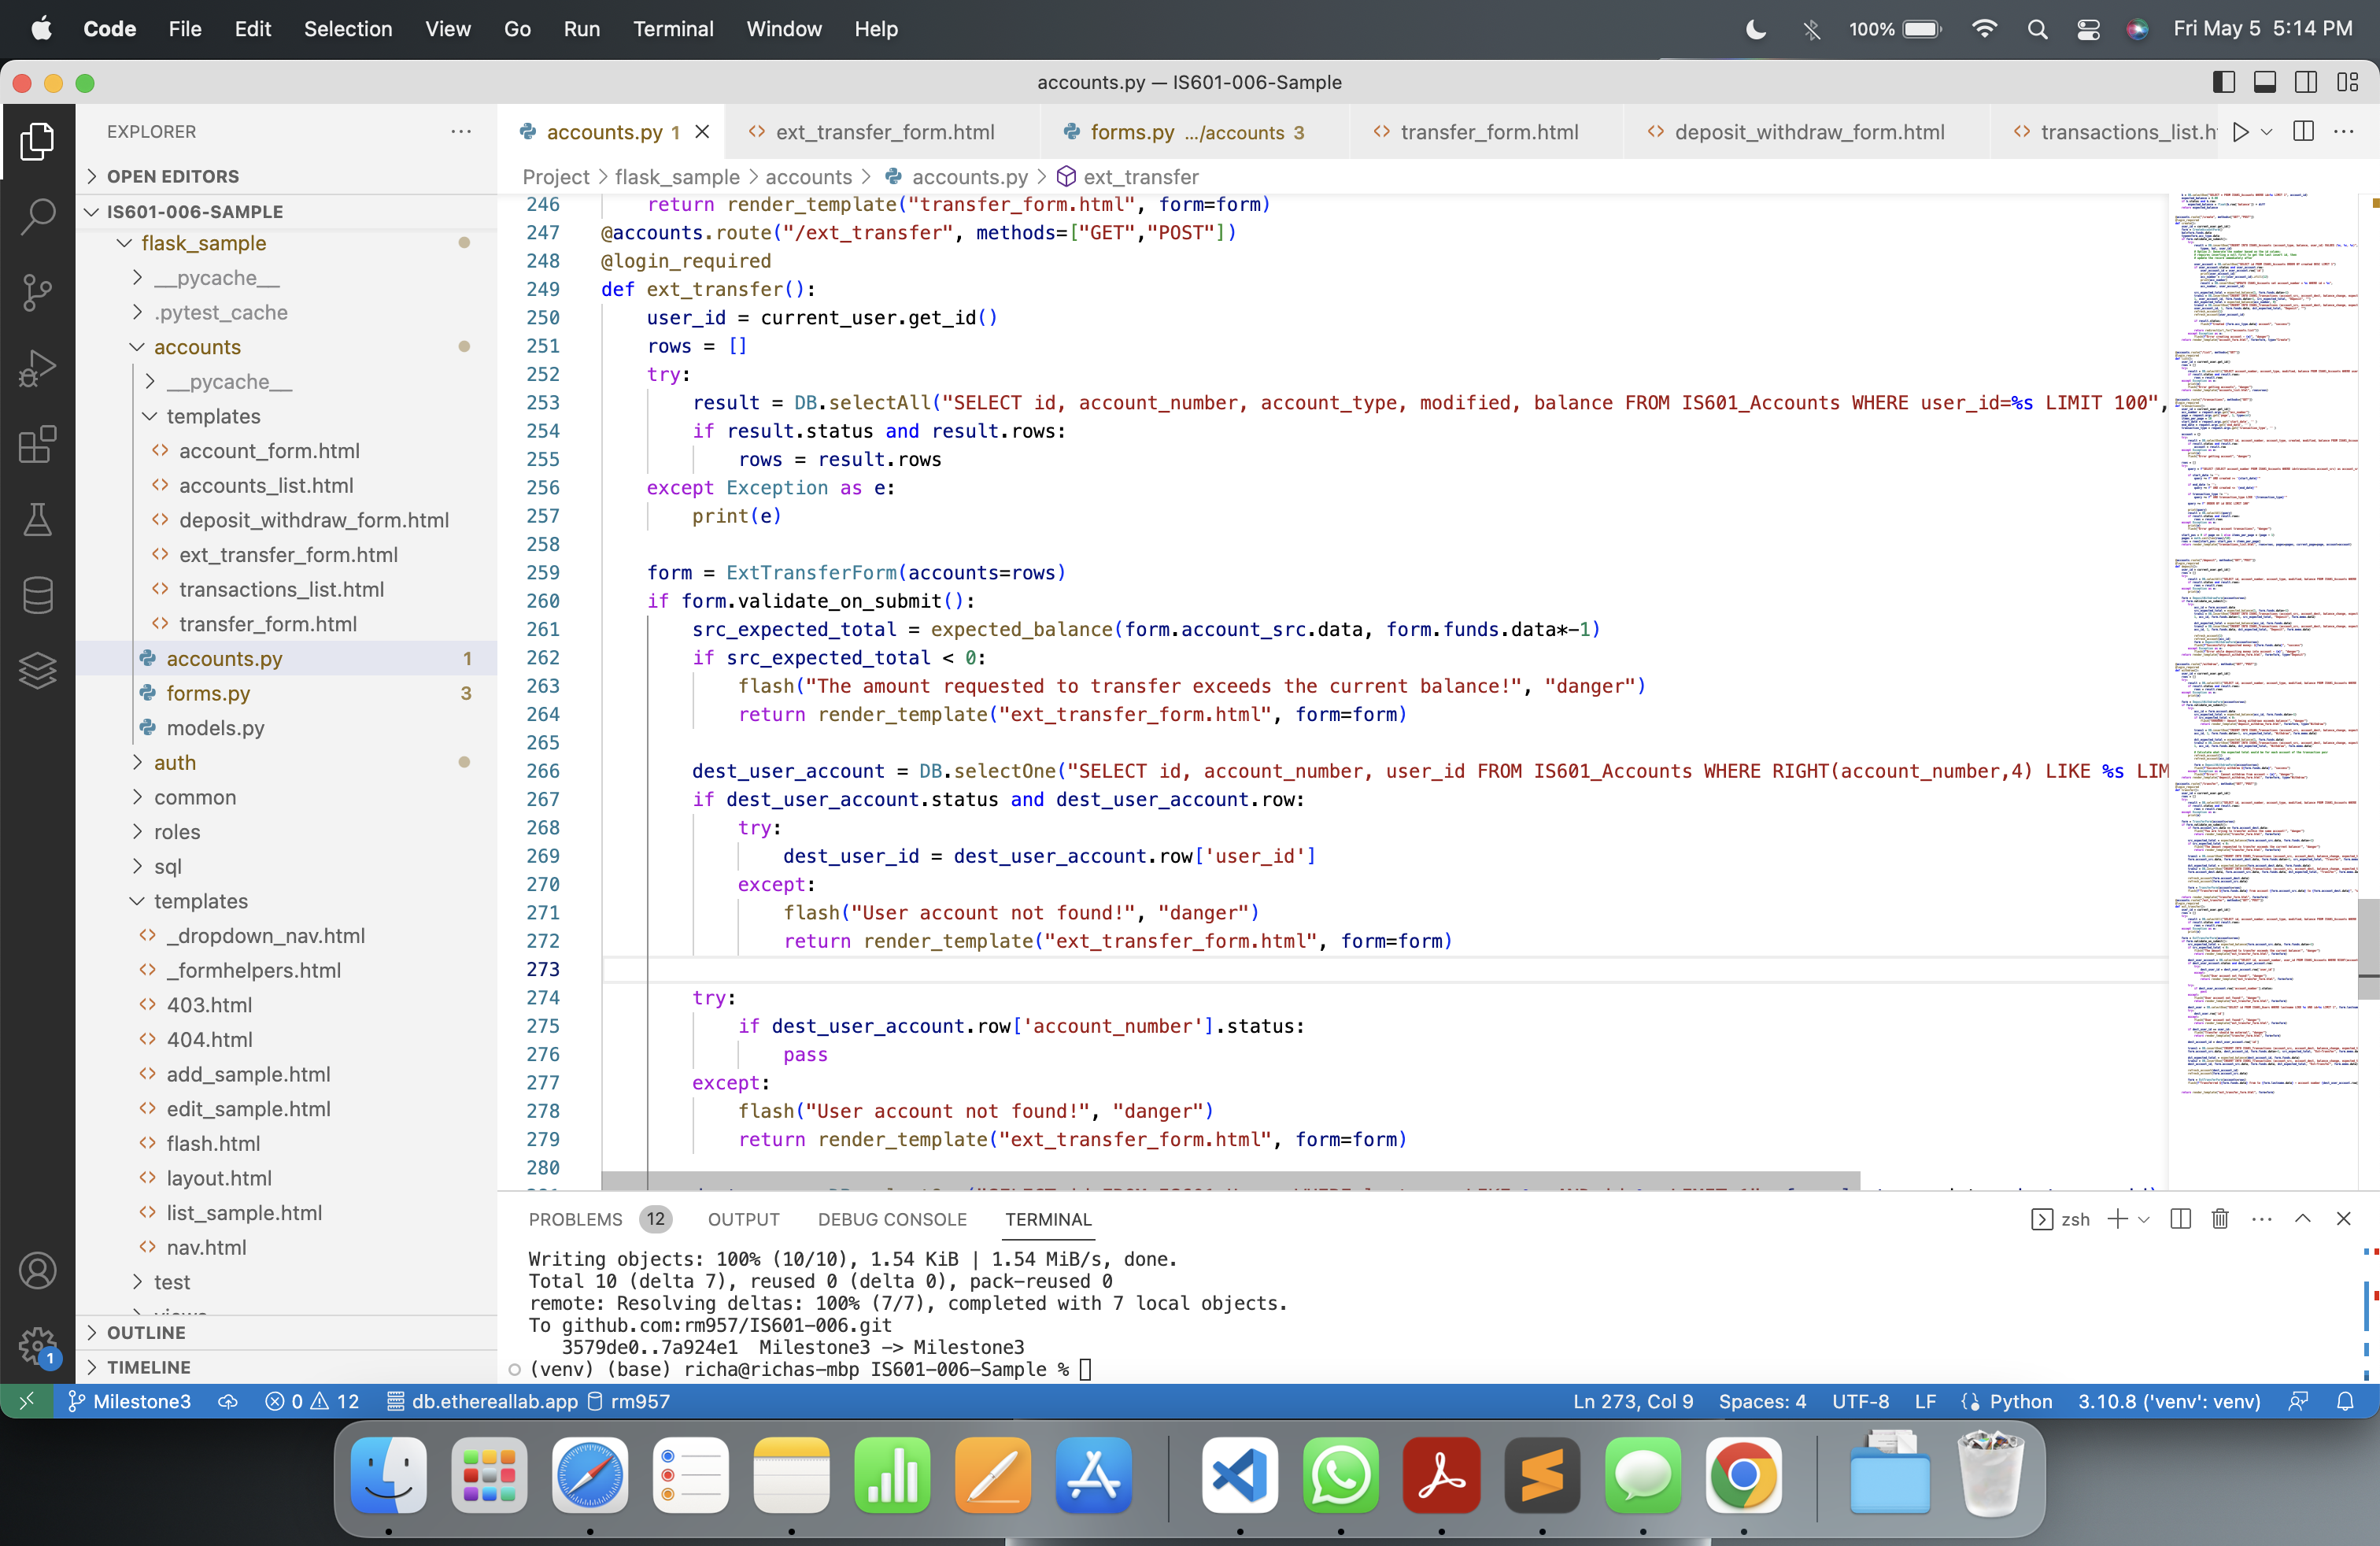The height and width of the screenshot is (1546, 2380).
Task: Open the Manage gear icon
Action: click(37, 1346)
